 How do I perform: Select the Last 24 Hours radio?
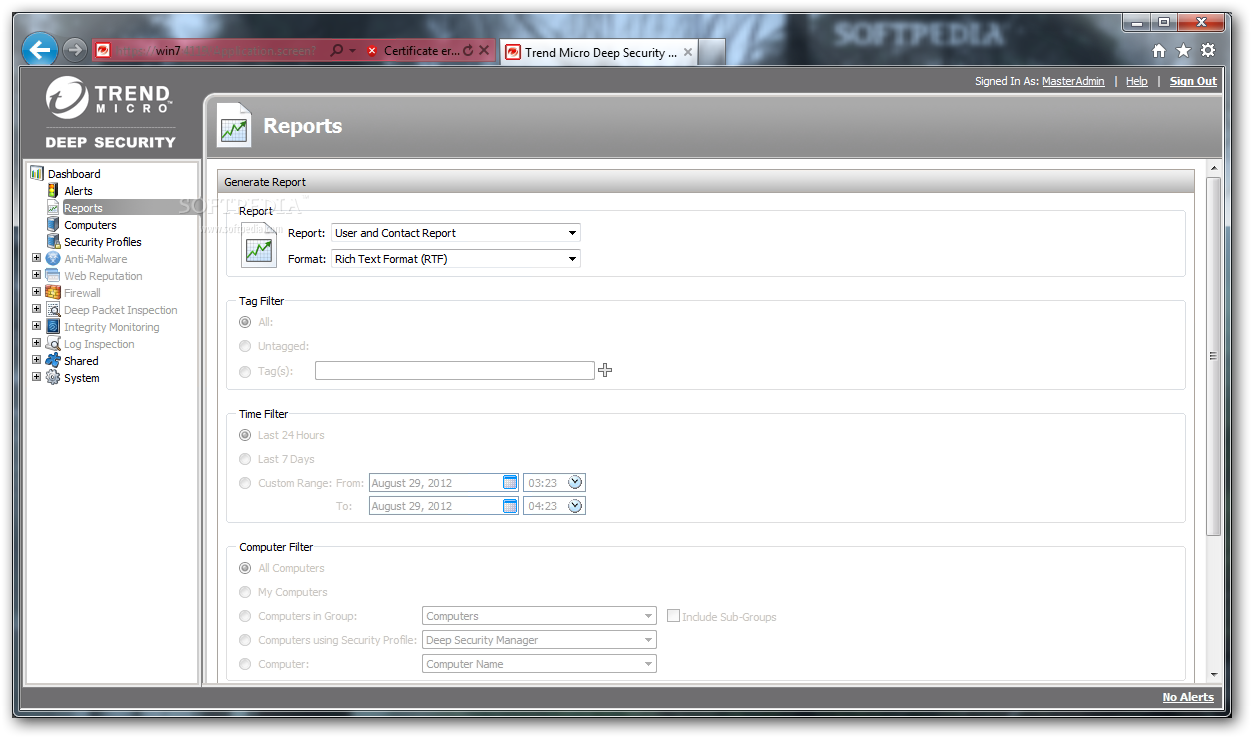(x=245, y=435)
